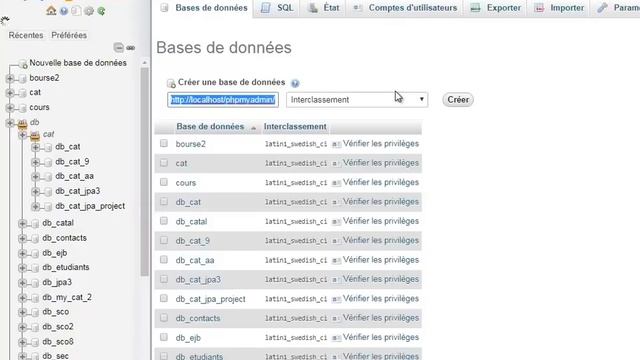Screen dimensions: 640x360
Task: Check the bourse2 database checkbox
Action: 164,143
